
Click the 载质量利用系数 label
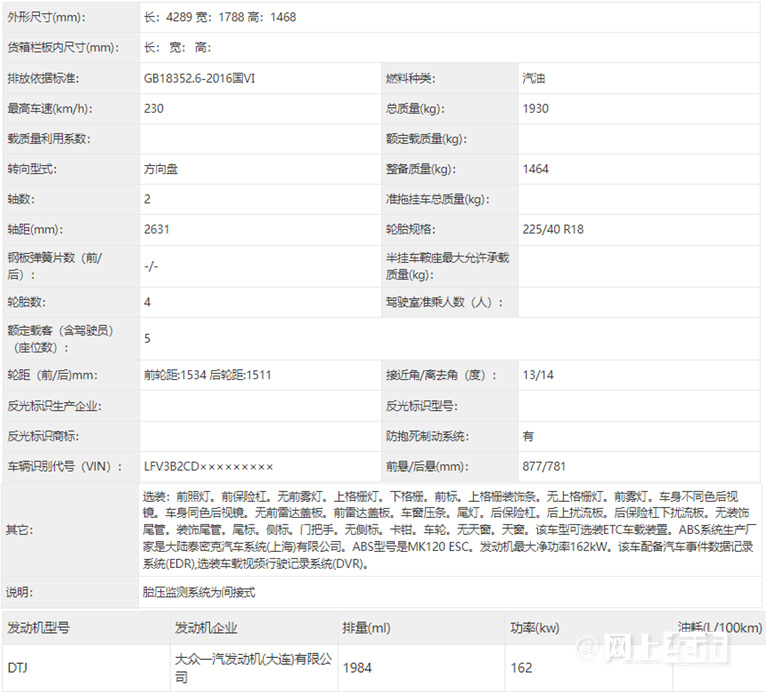tap(49, 139)
